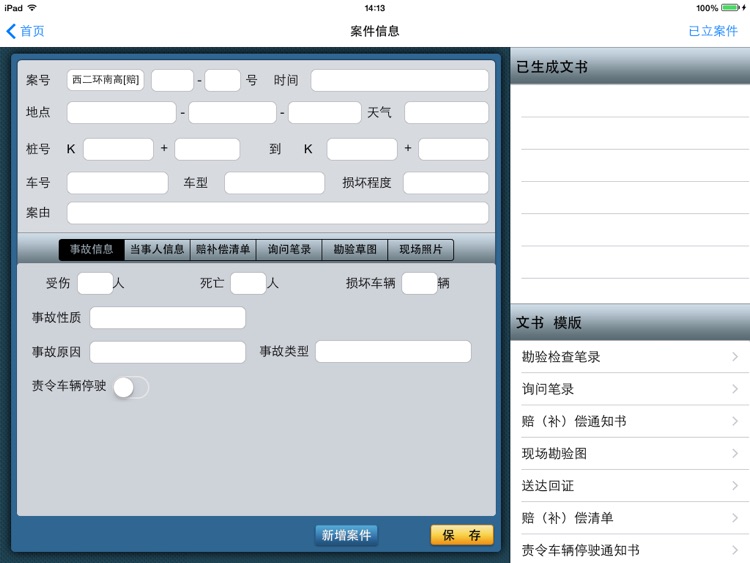The height and width of the screenshot is (563, 750).
Task: Click 事故性质 input field
Action: 167,318
